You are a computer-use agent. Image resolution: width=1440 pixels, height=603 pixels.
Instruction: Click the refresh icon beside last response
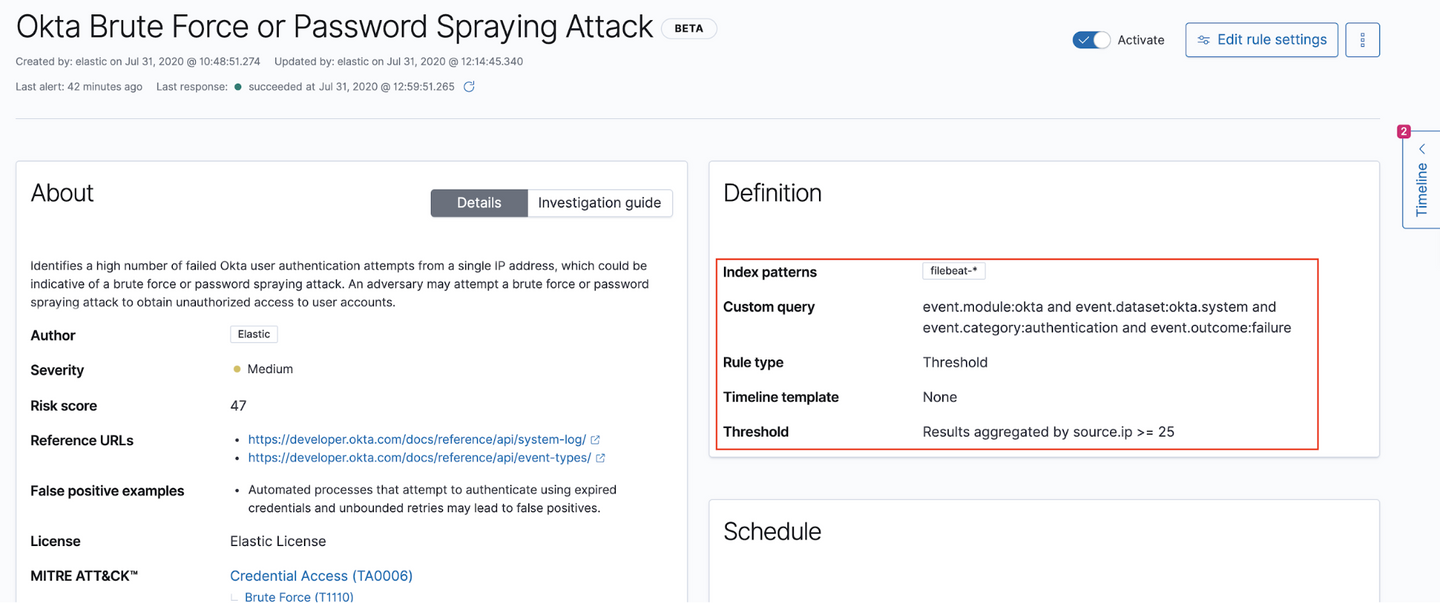pos(469,87)
